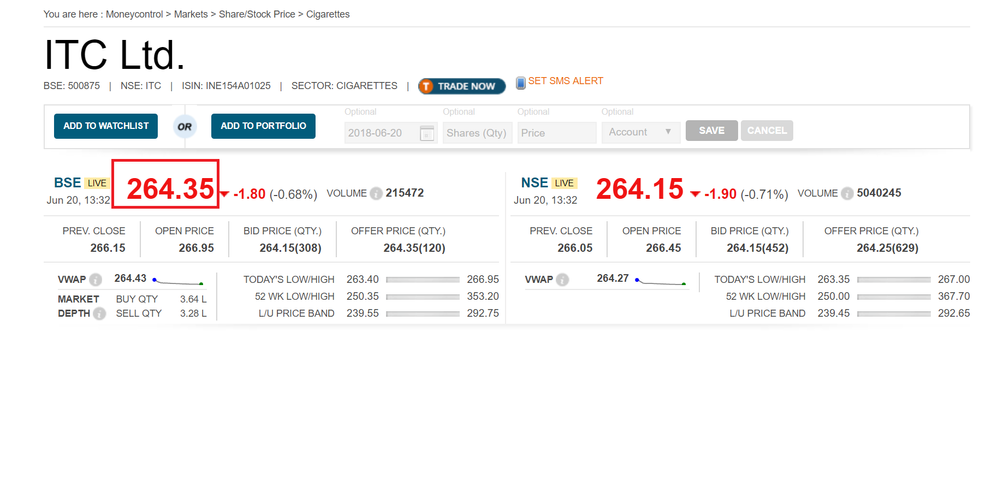Open NSE volume info icon
This screenshot has width=998, height=503.
[847, 194]
